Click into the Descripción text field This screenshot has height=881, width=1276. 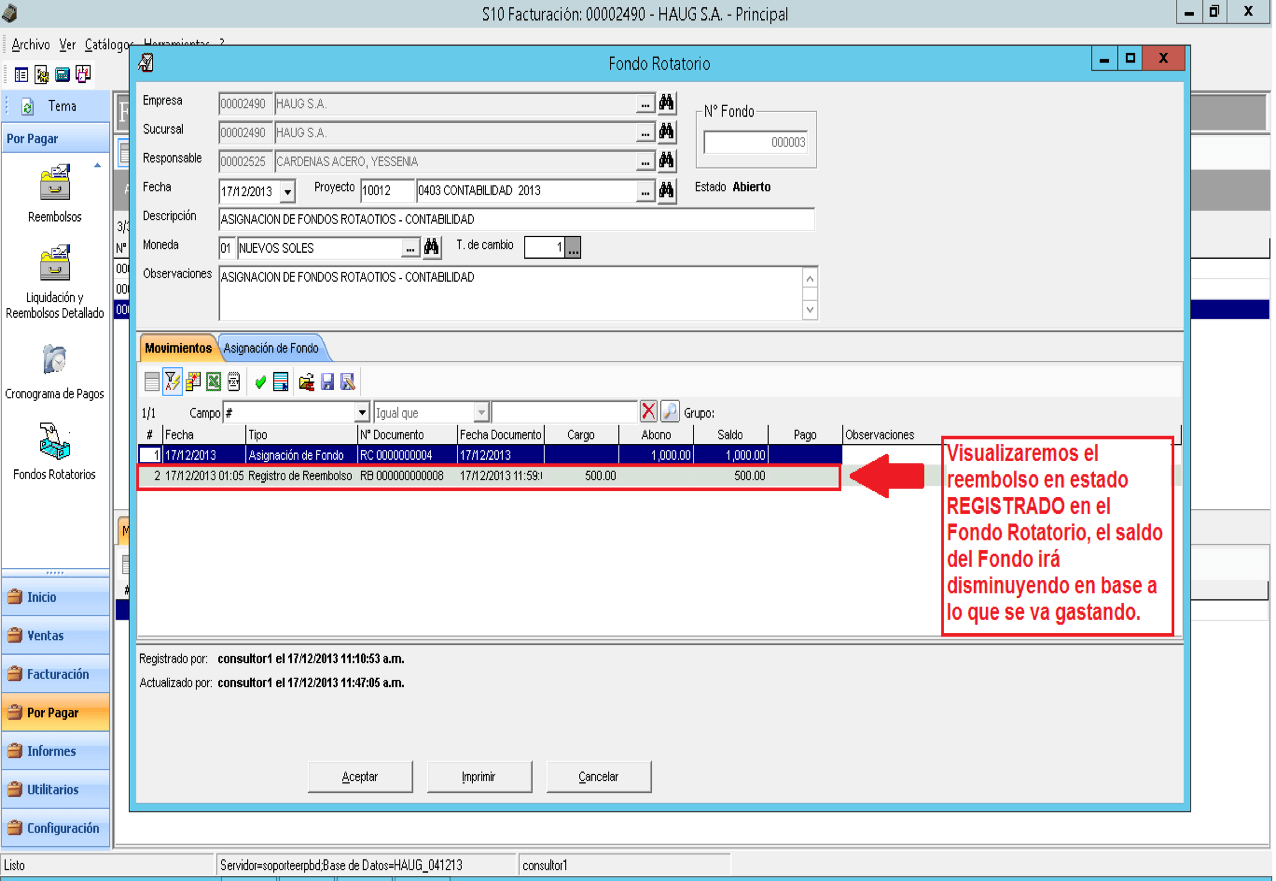tap(516, 219)
